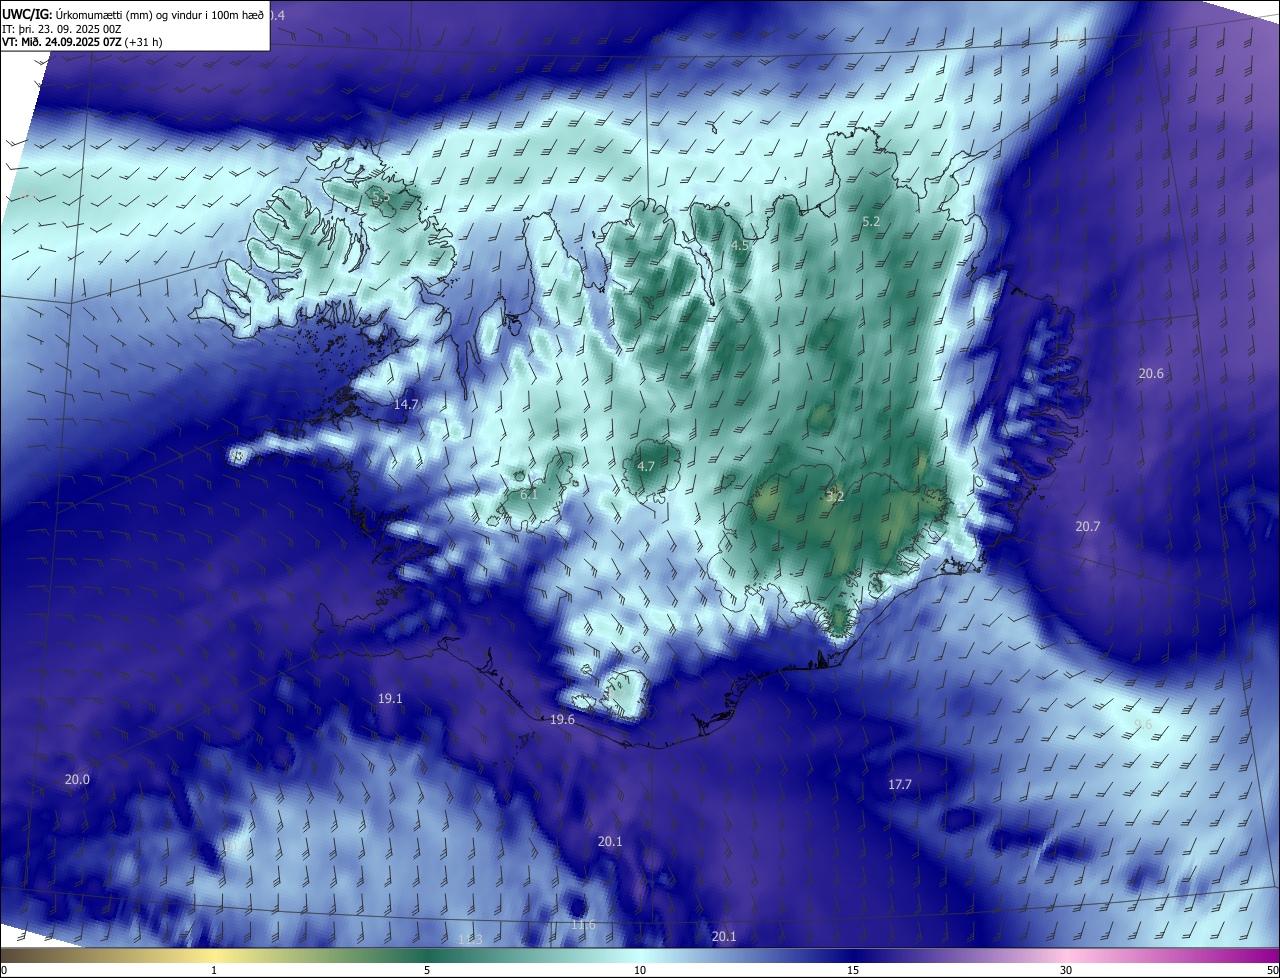Select the init time "IT: þri. 23. 09. 2025 00Z"
This screenshot has height=978, width=1280.
pos(61,29)
